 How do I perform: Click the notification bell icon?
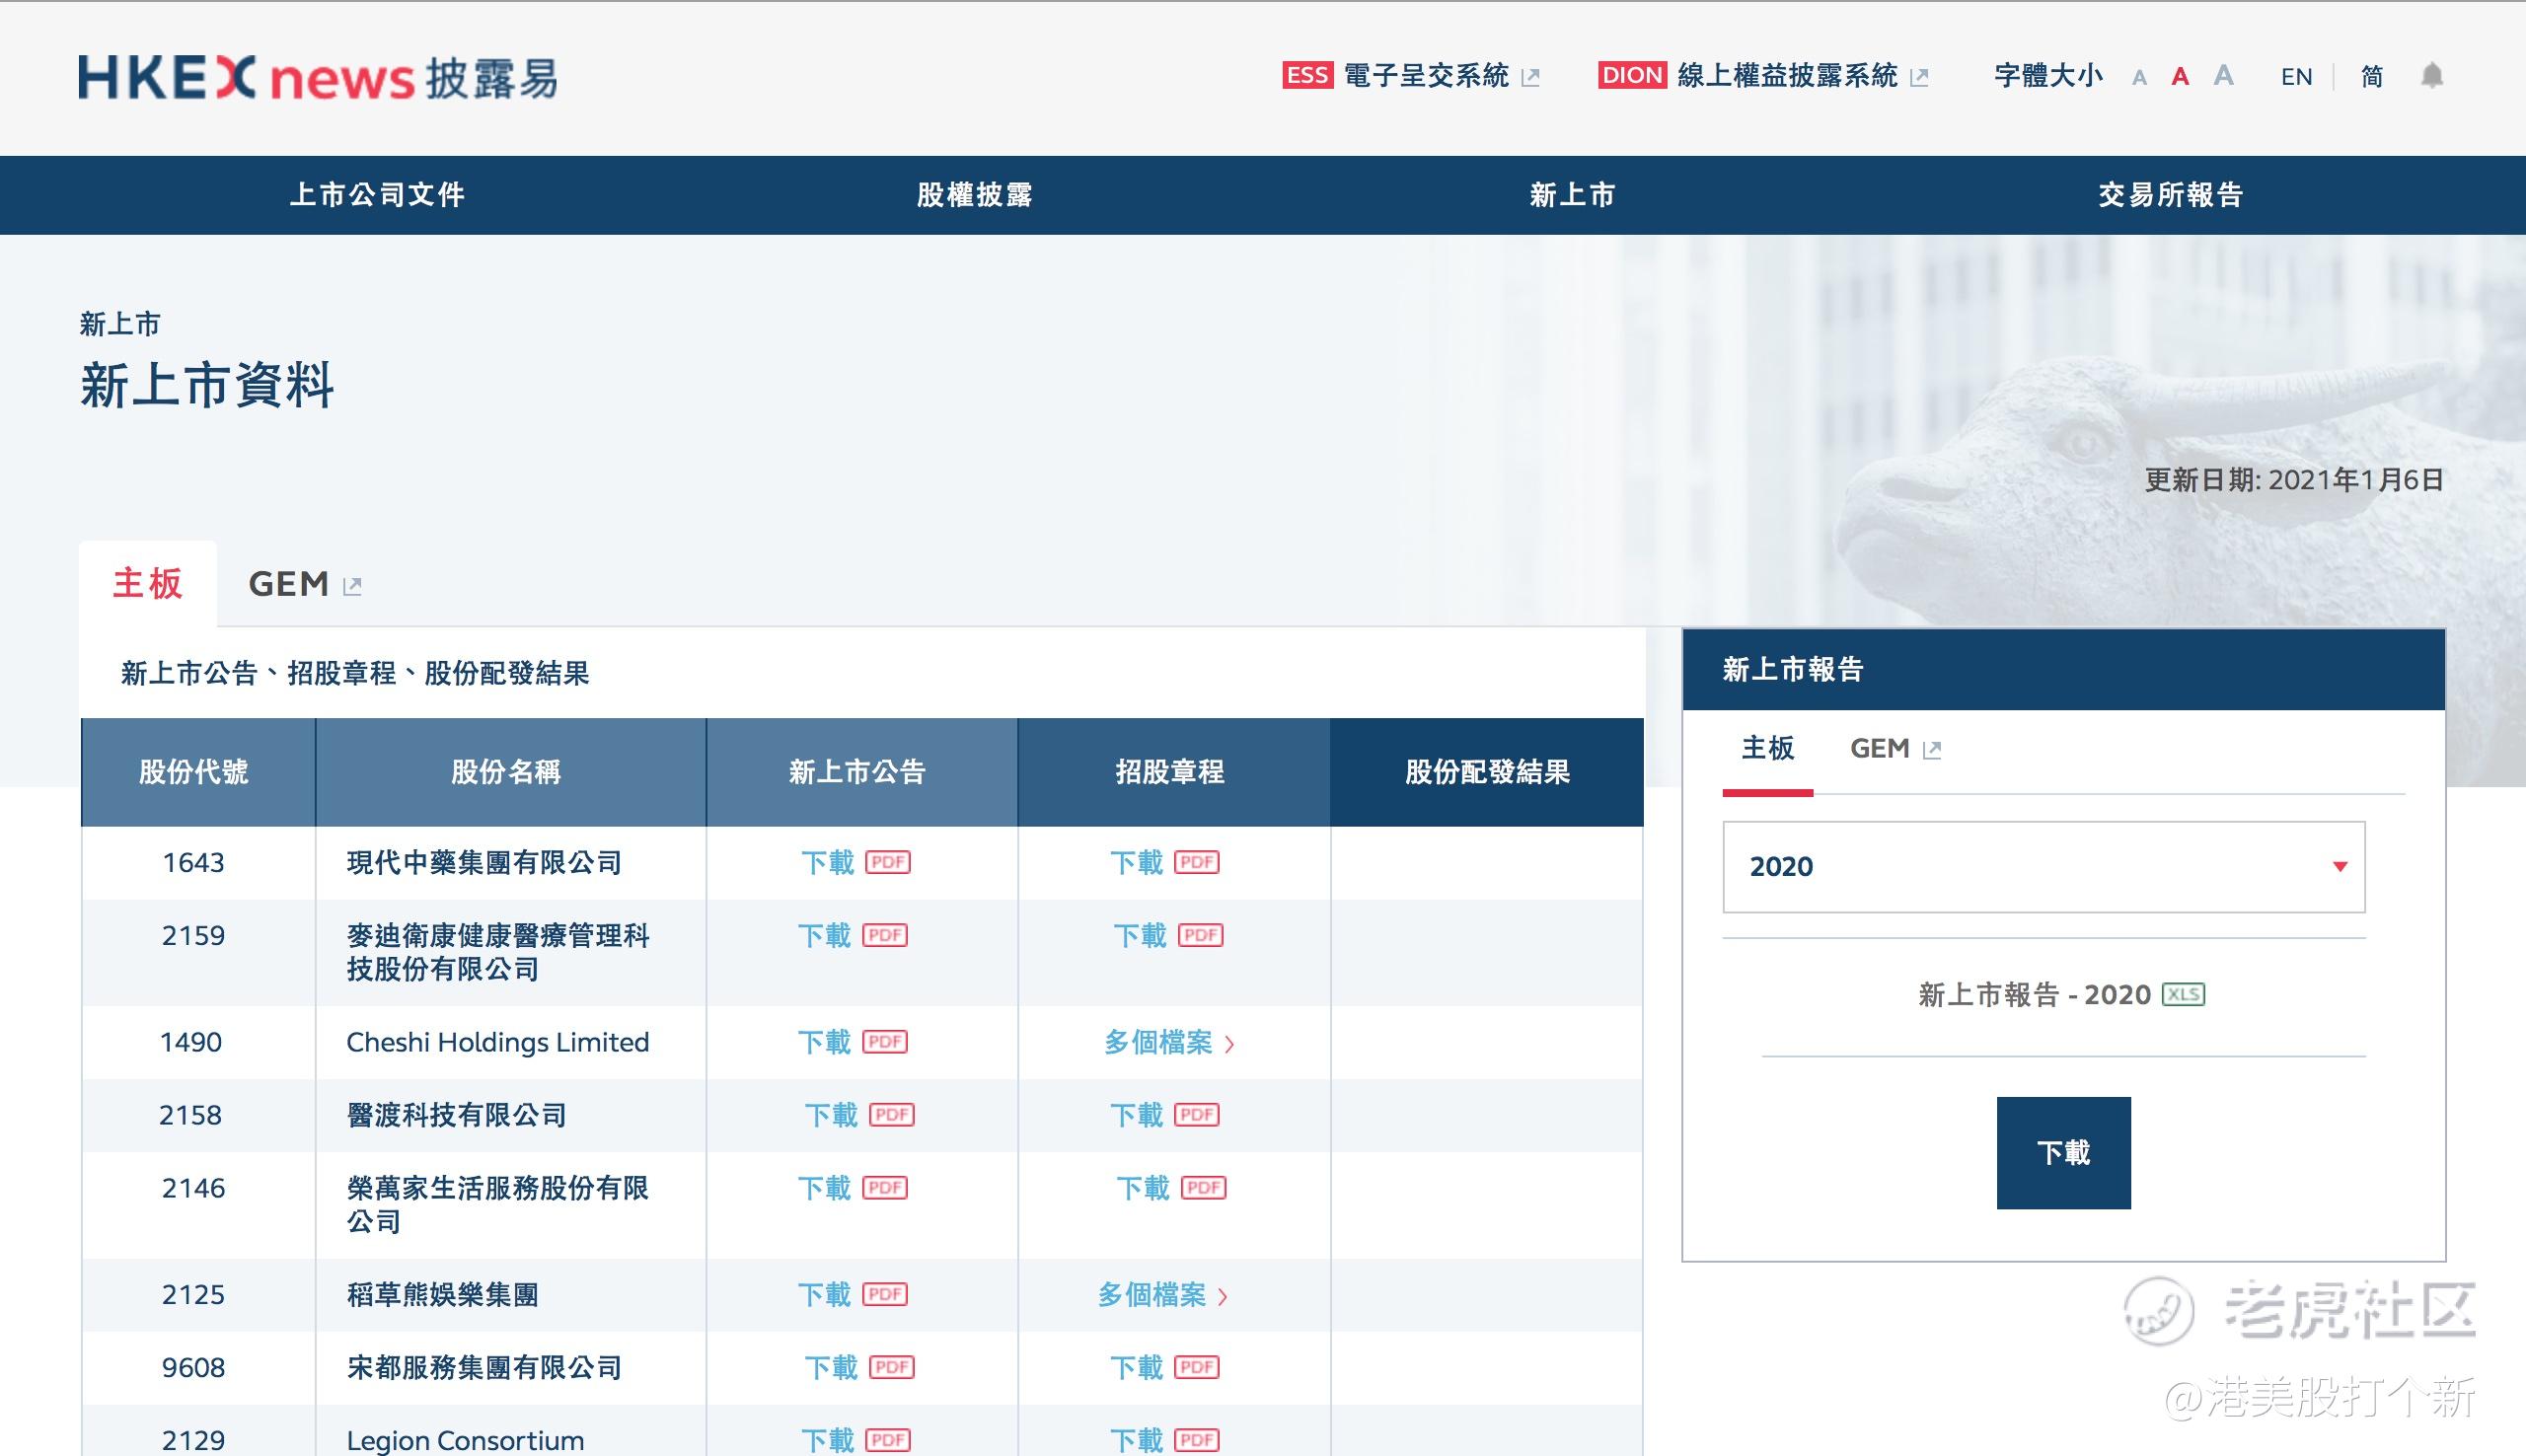click(x=2432, y=76)
